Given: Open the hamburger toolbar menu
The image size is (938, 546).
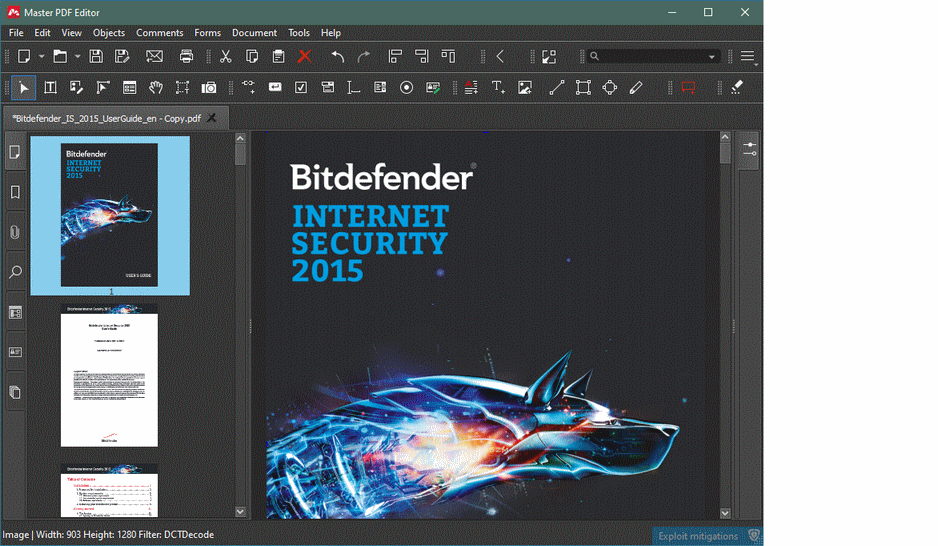Looking at the screenshot, I should pyautogui.click(x=747, y=56).
